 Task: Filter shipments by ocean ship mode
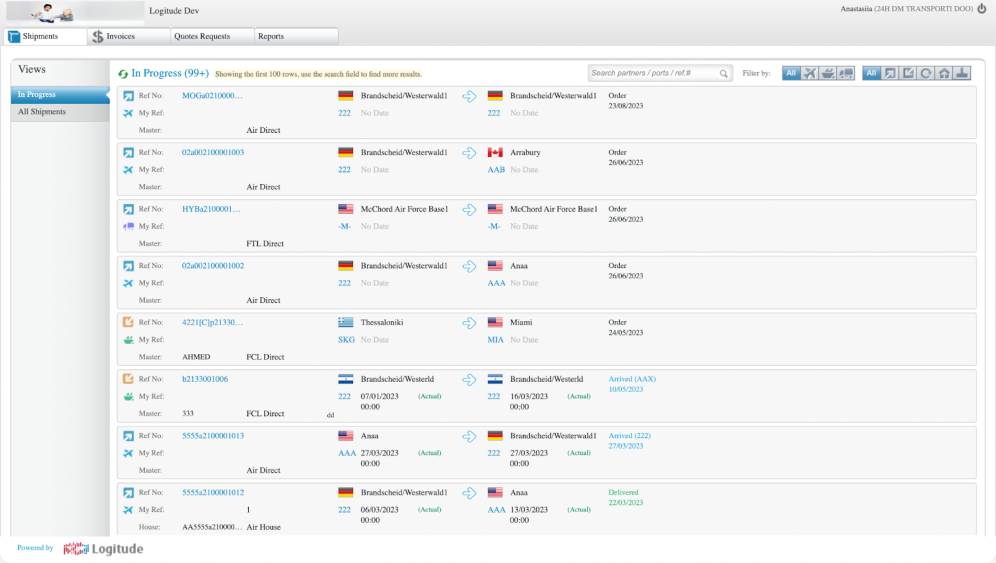coord(828,73)
